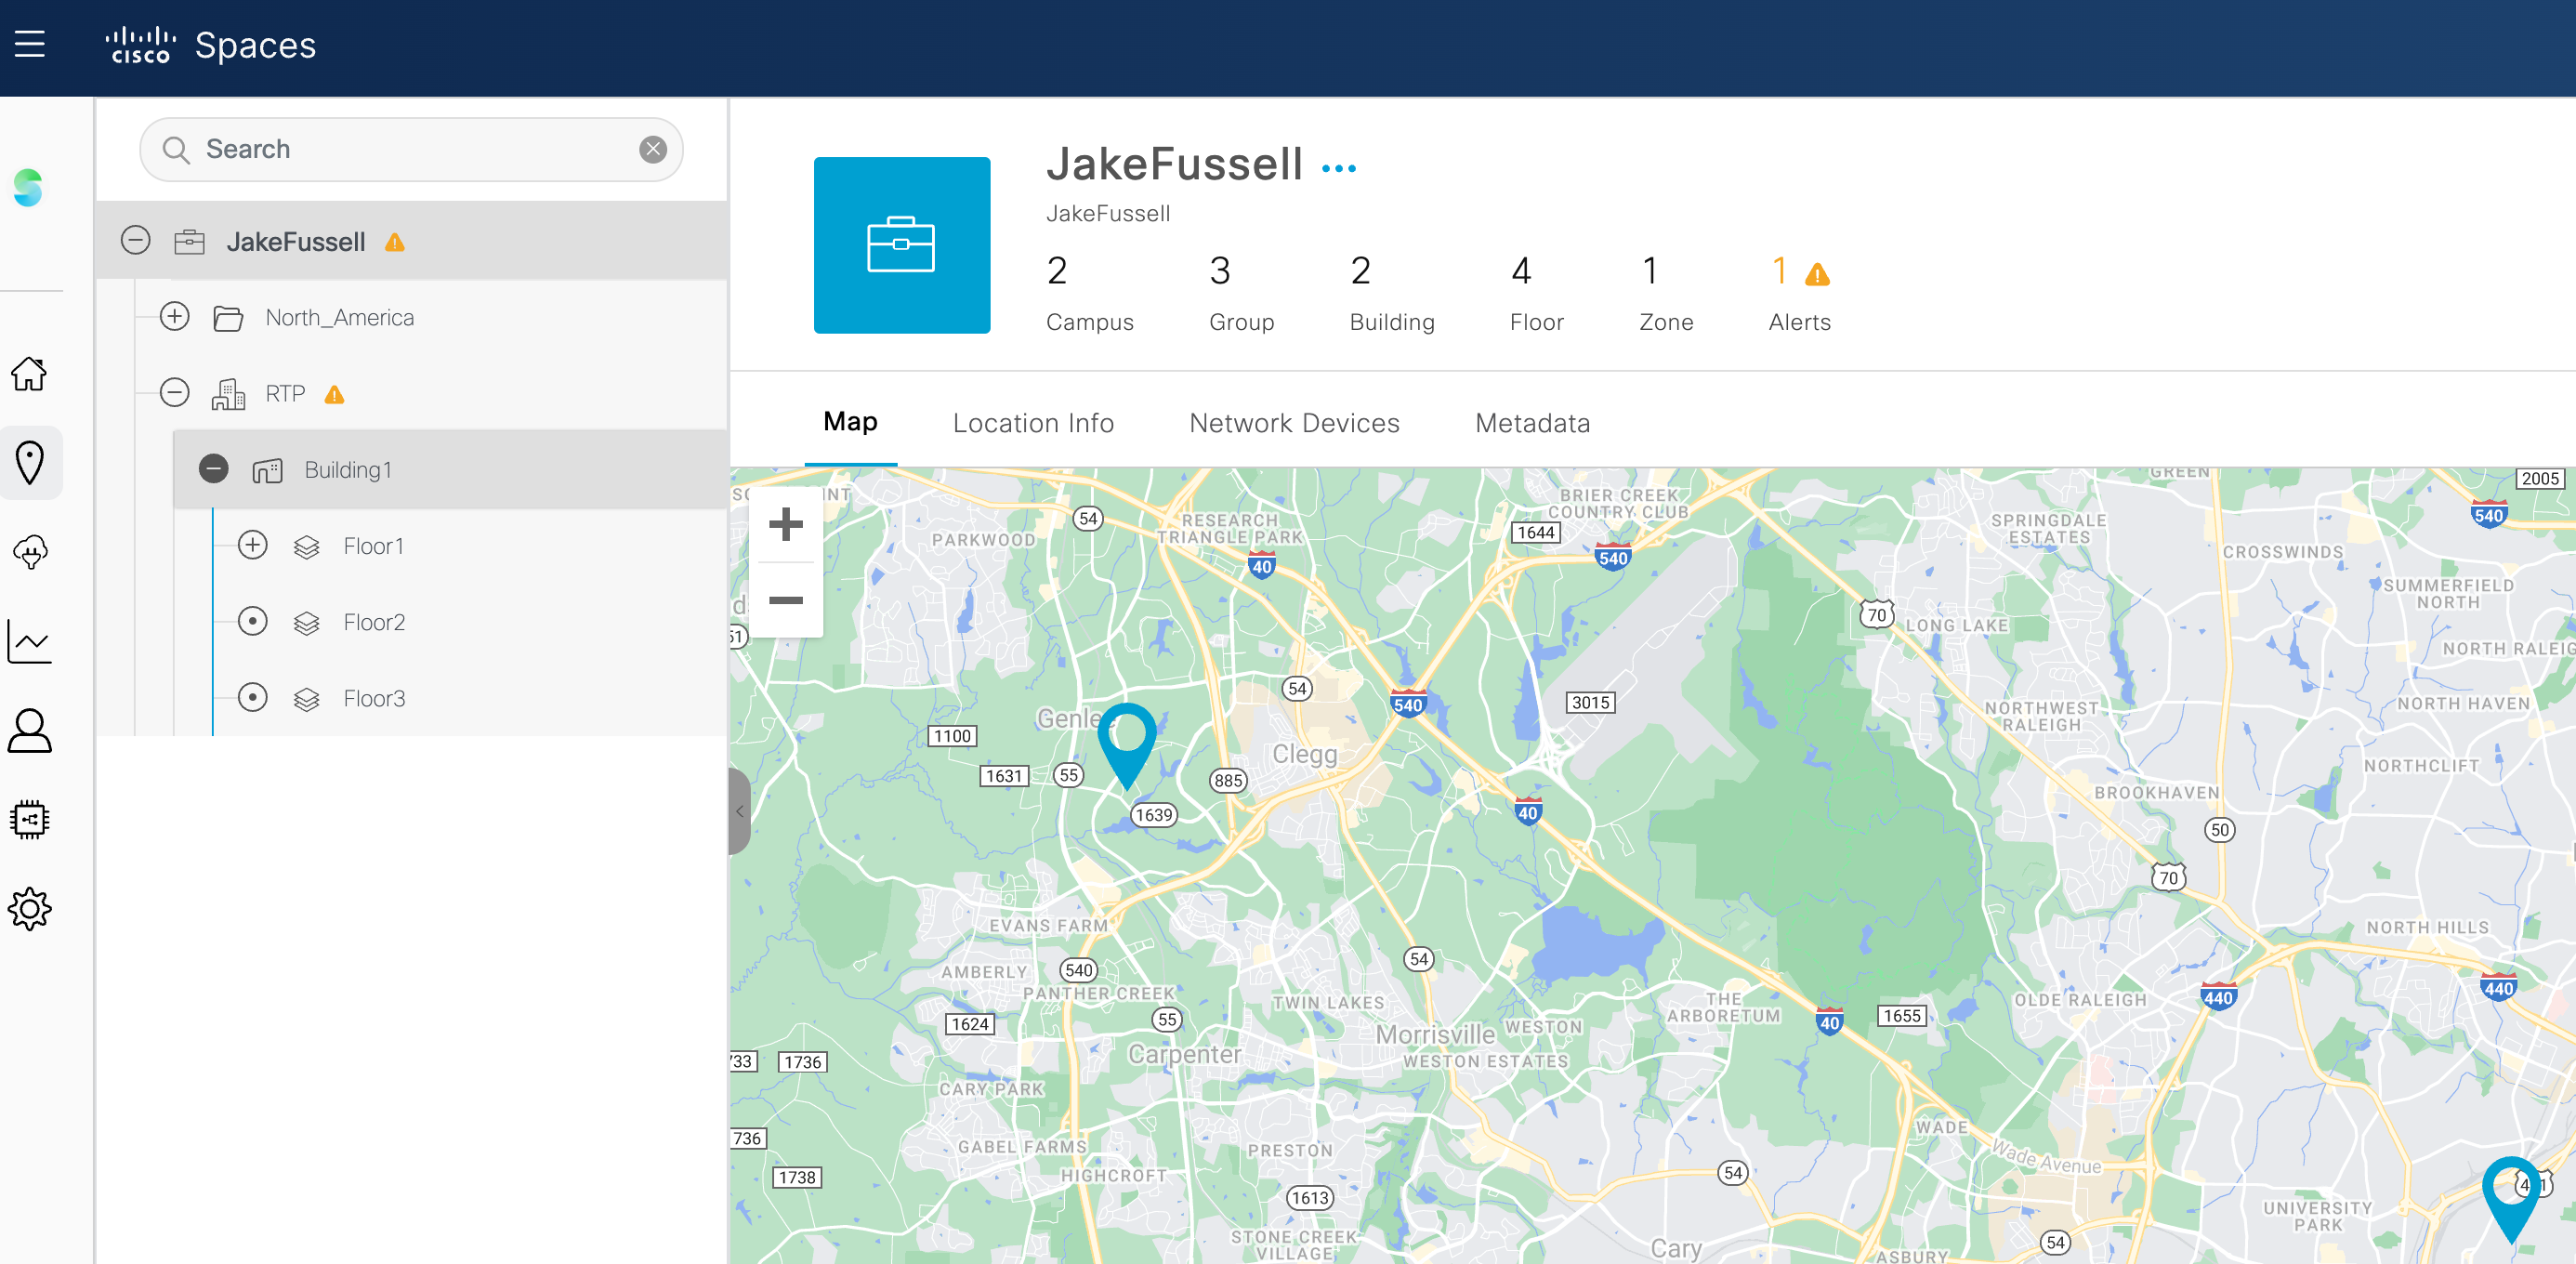Switch to the Location Info tab
Image resolution: width=2576 pixels, height=1264 pixels.
(x=1033, y=423)
